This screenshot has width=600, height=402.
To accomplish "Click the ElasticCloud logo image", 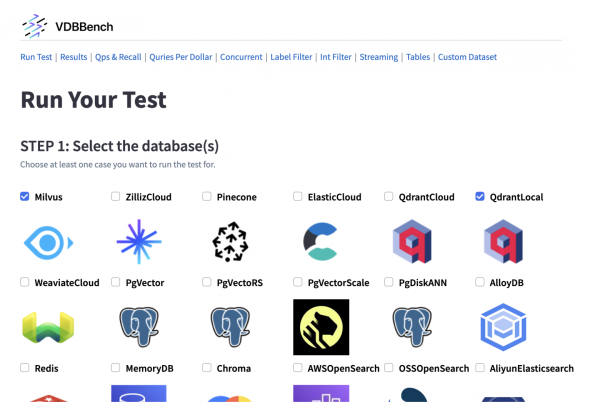I will click(x=321, y=242).
